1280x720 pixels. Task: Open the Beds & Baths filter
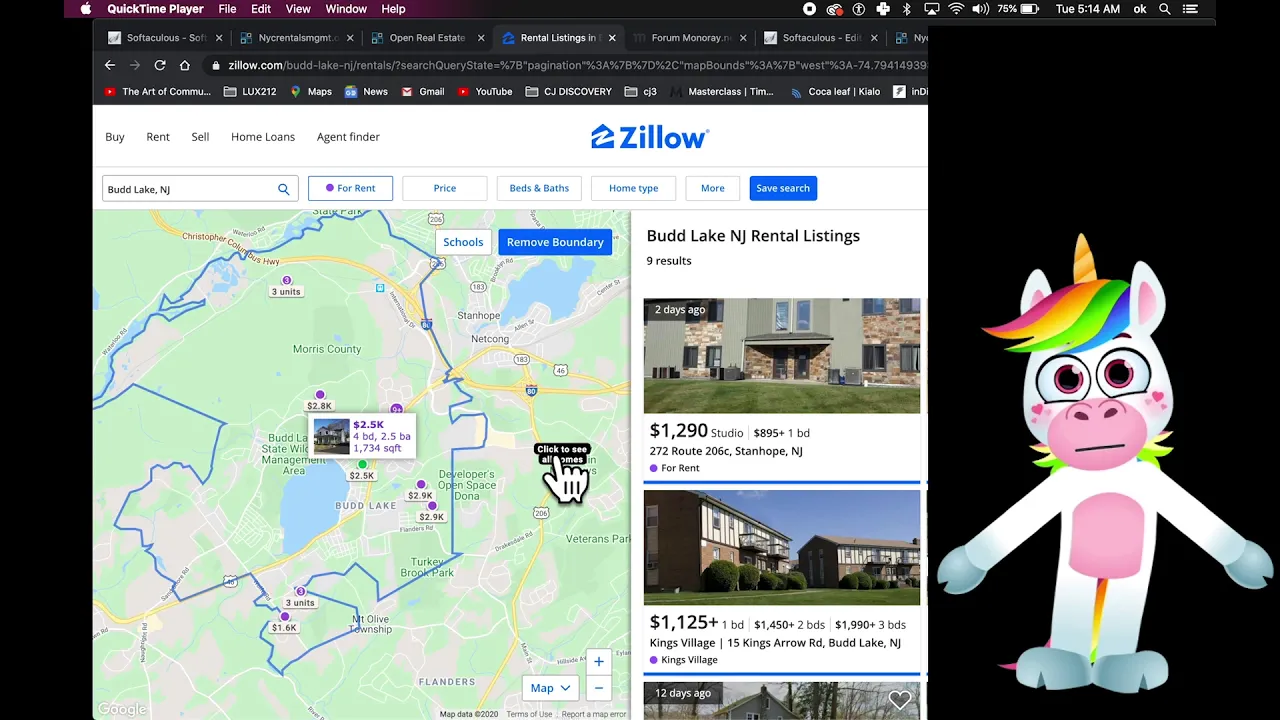(x=539, y=188)
